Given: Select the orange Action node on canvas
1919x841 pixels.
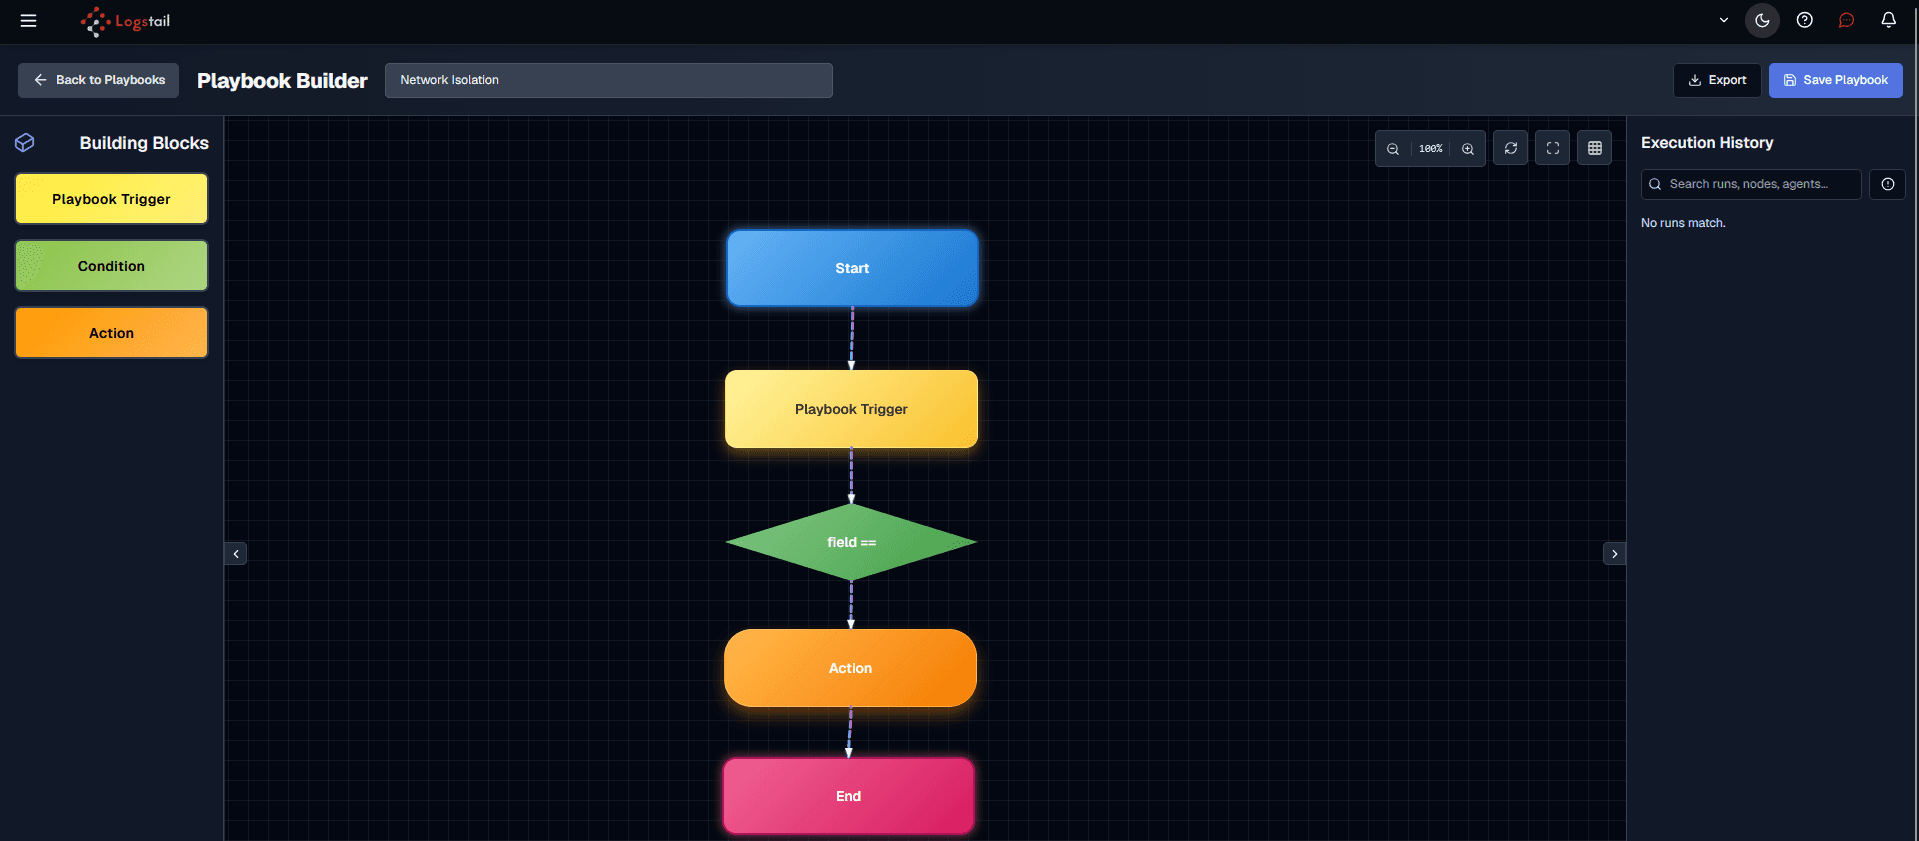Looking at the screenshot, I should coord(850,668).
